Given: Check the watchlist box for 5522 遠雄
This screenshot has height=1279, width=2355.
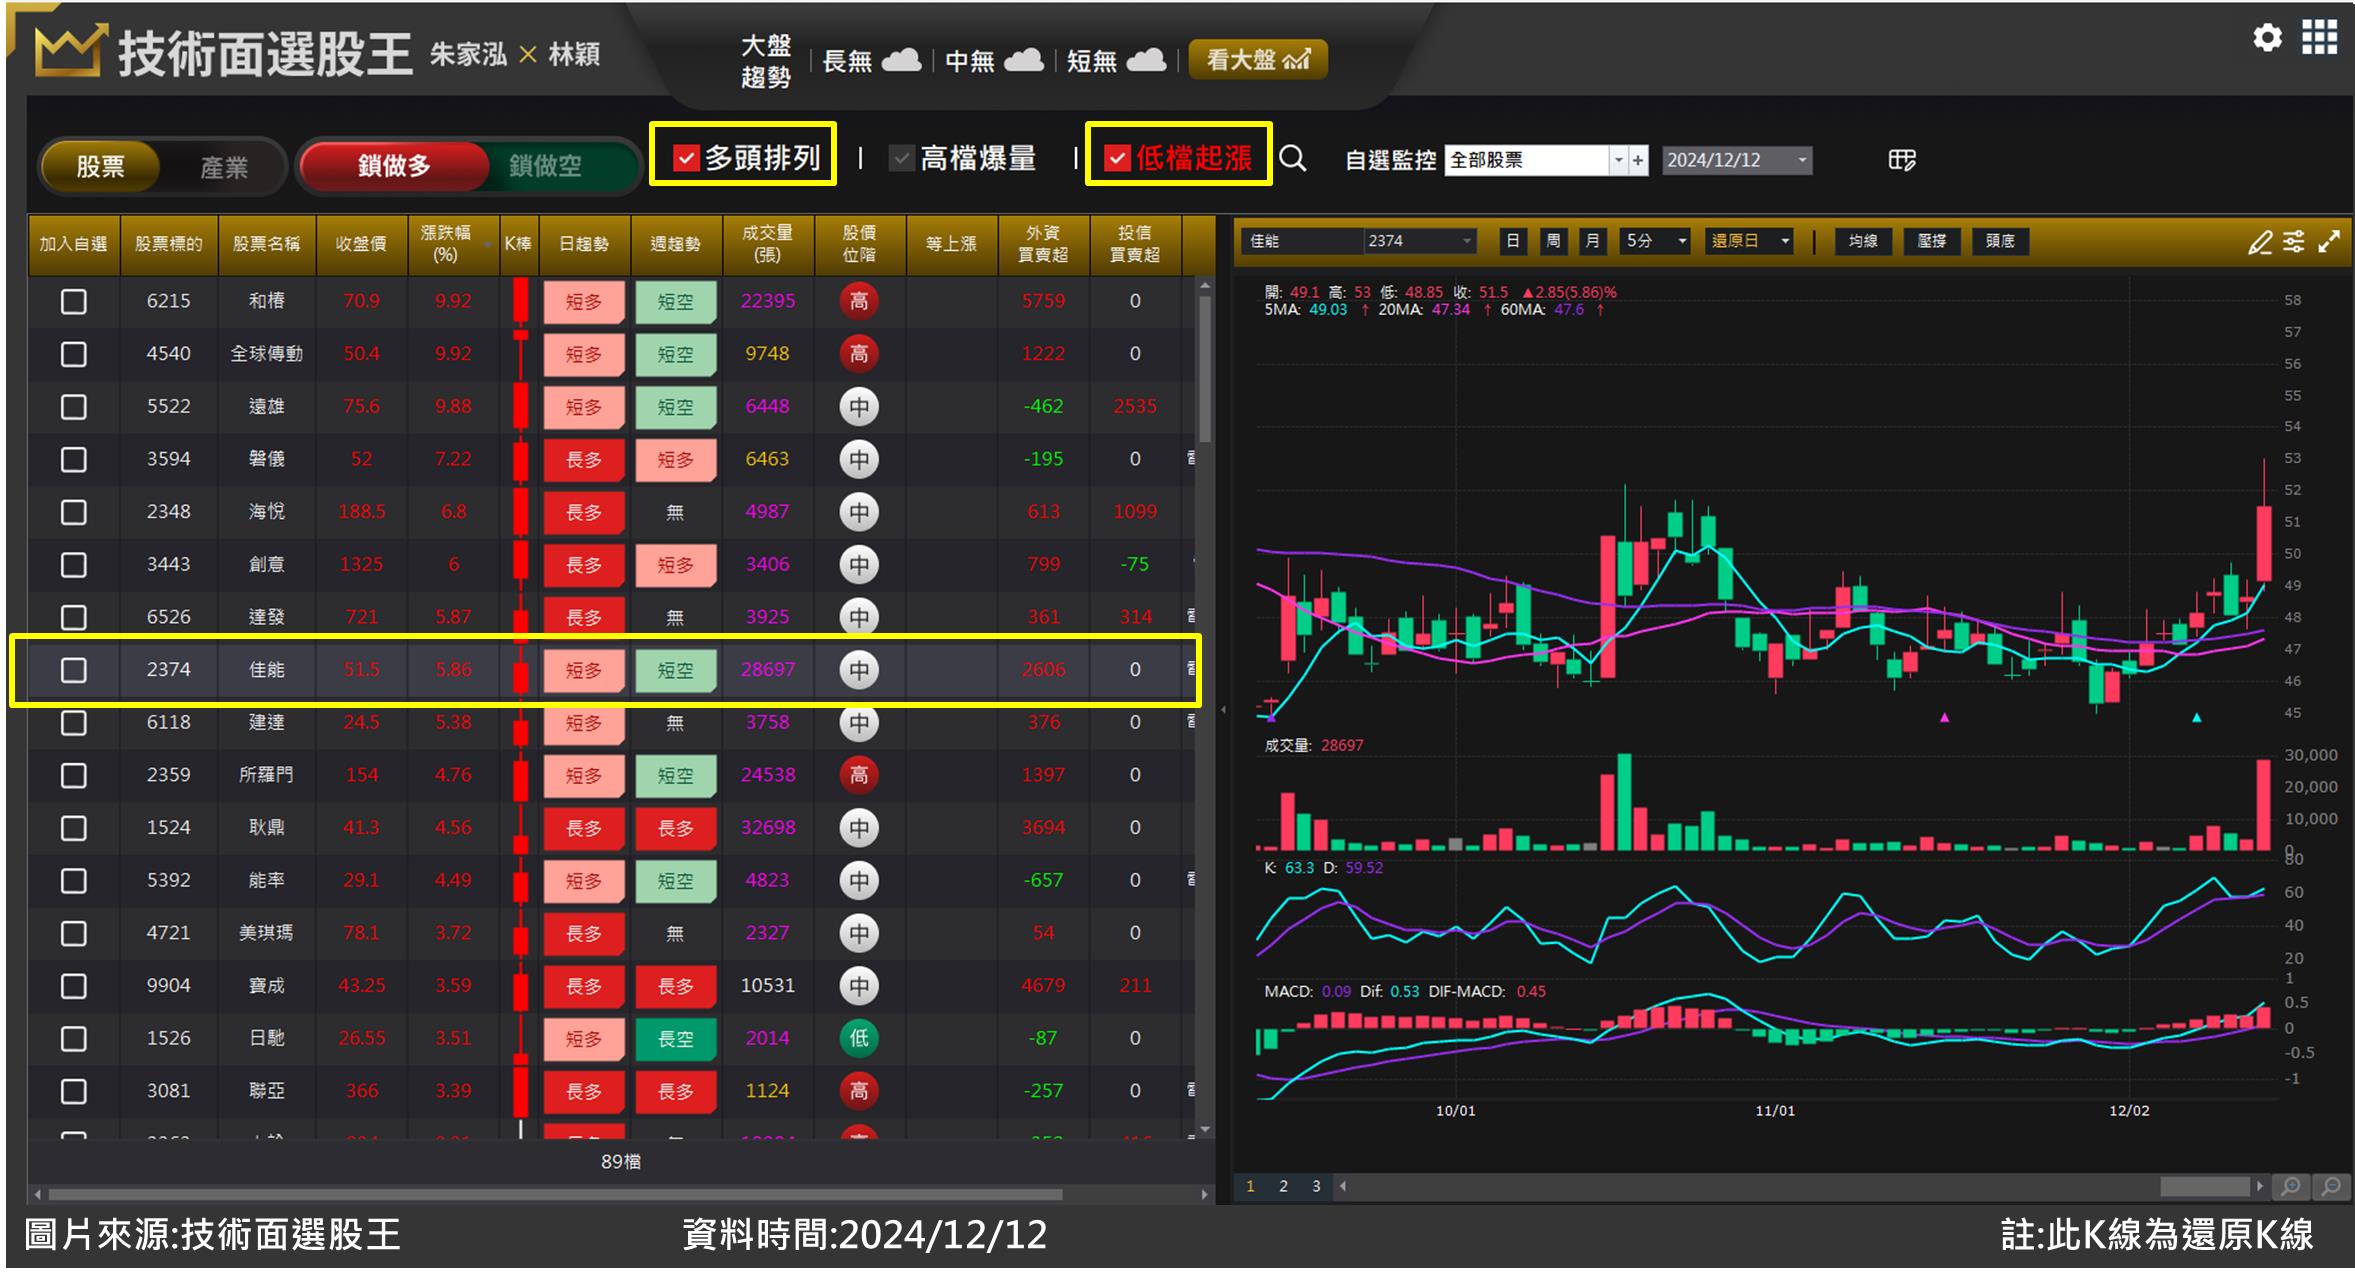Looking at the screenshot, I should point(74,407).
